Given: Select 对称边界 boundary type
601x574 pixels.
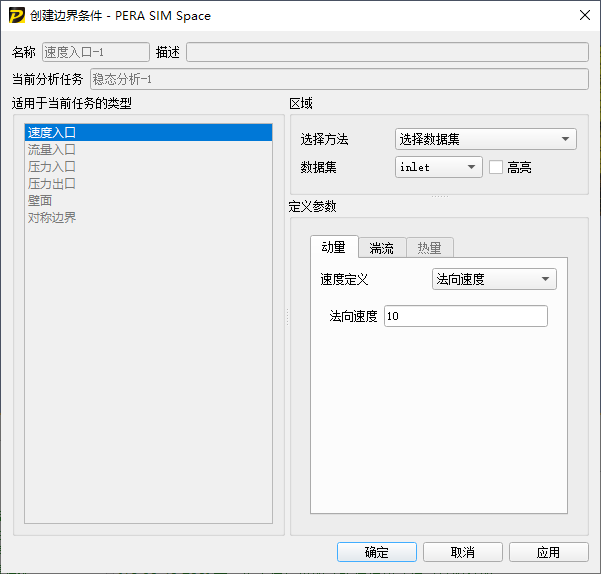Looking at the screenshot, I should pyautogui.click(x=148, y=217).
